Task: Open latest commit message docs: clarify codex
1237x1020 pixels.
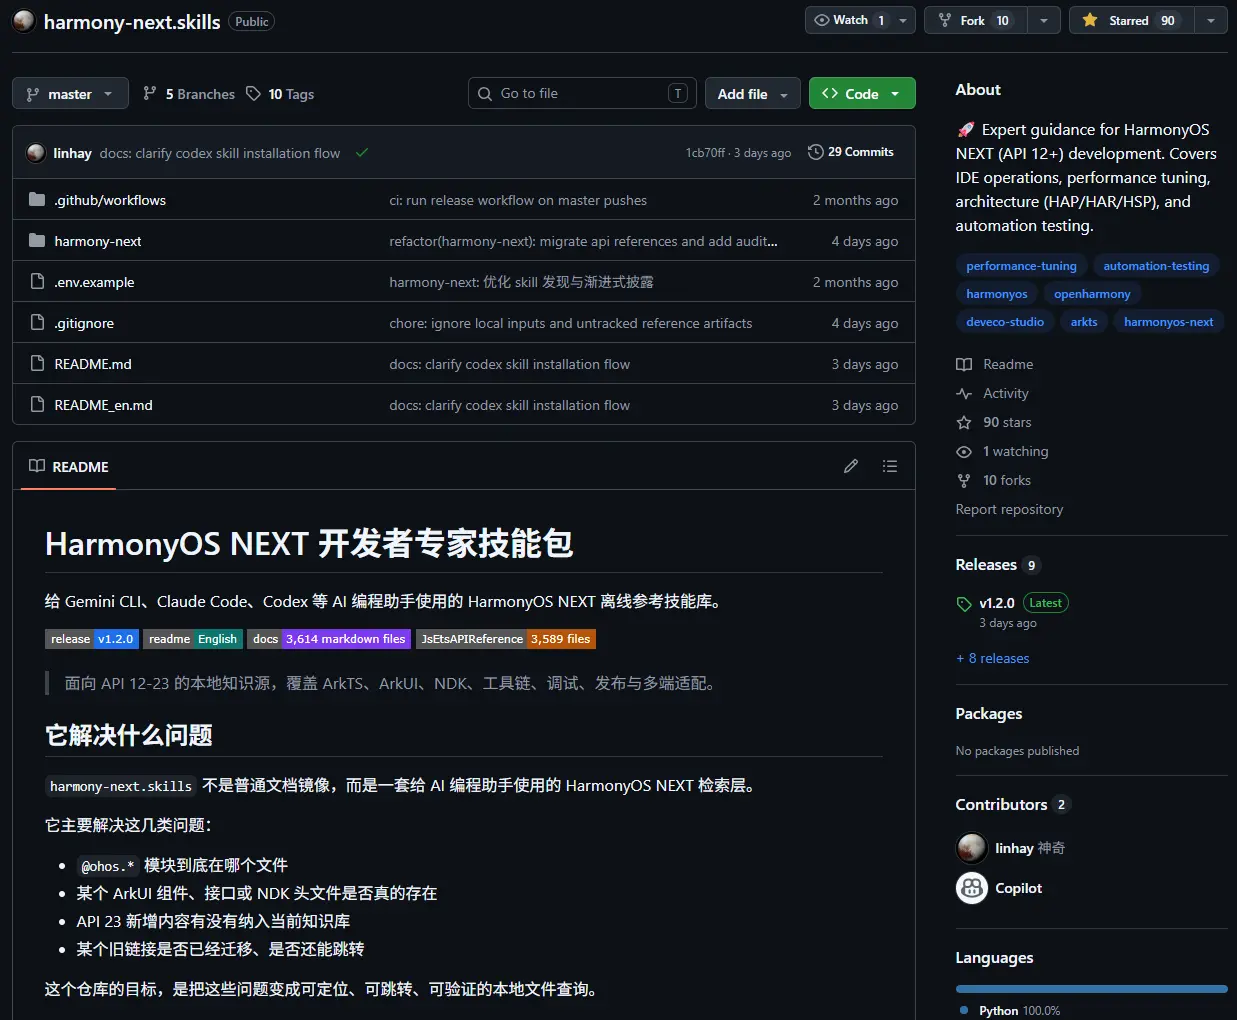Action: click(x=220, y=153)
